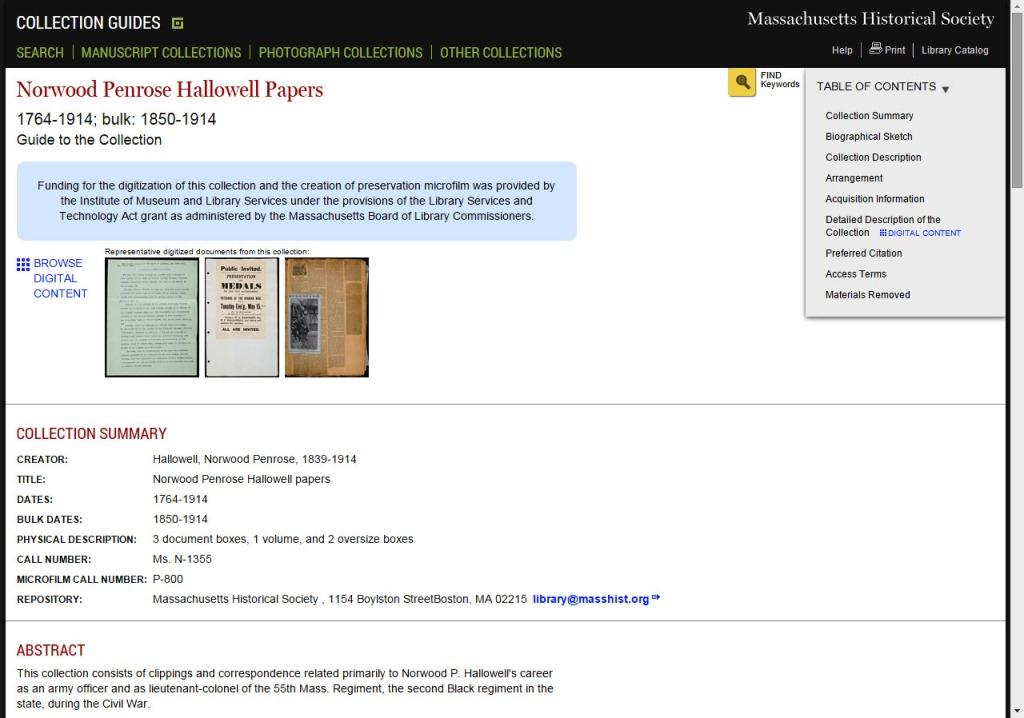Open the Photograph Collections menu
This screenshot has height=718, width=1024.
[340, 52]
